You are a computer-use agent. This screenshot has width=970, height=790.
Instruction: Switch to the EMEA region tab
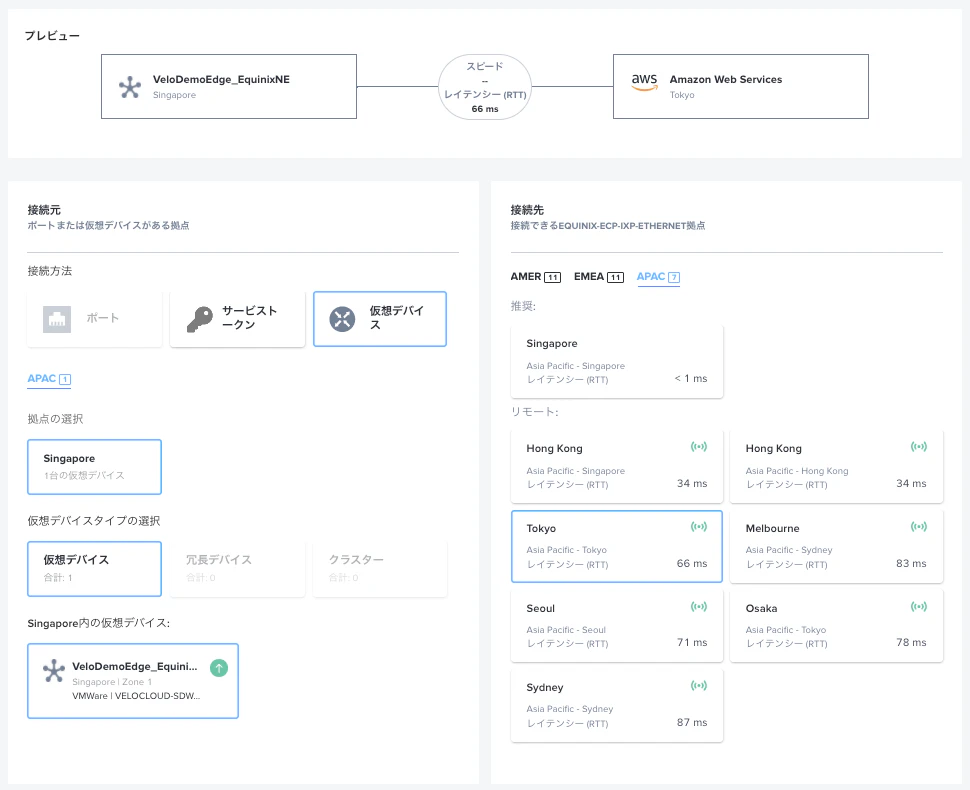(599, 277)
